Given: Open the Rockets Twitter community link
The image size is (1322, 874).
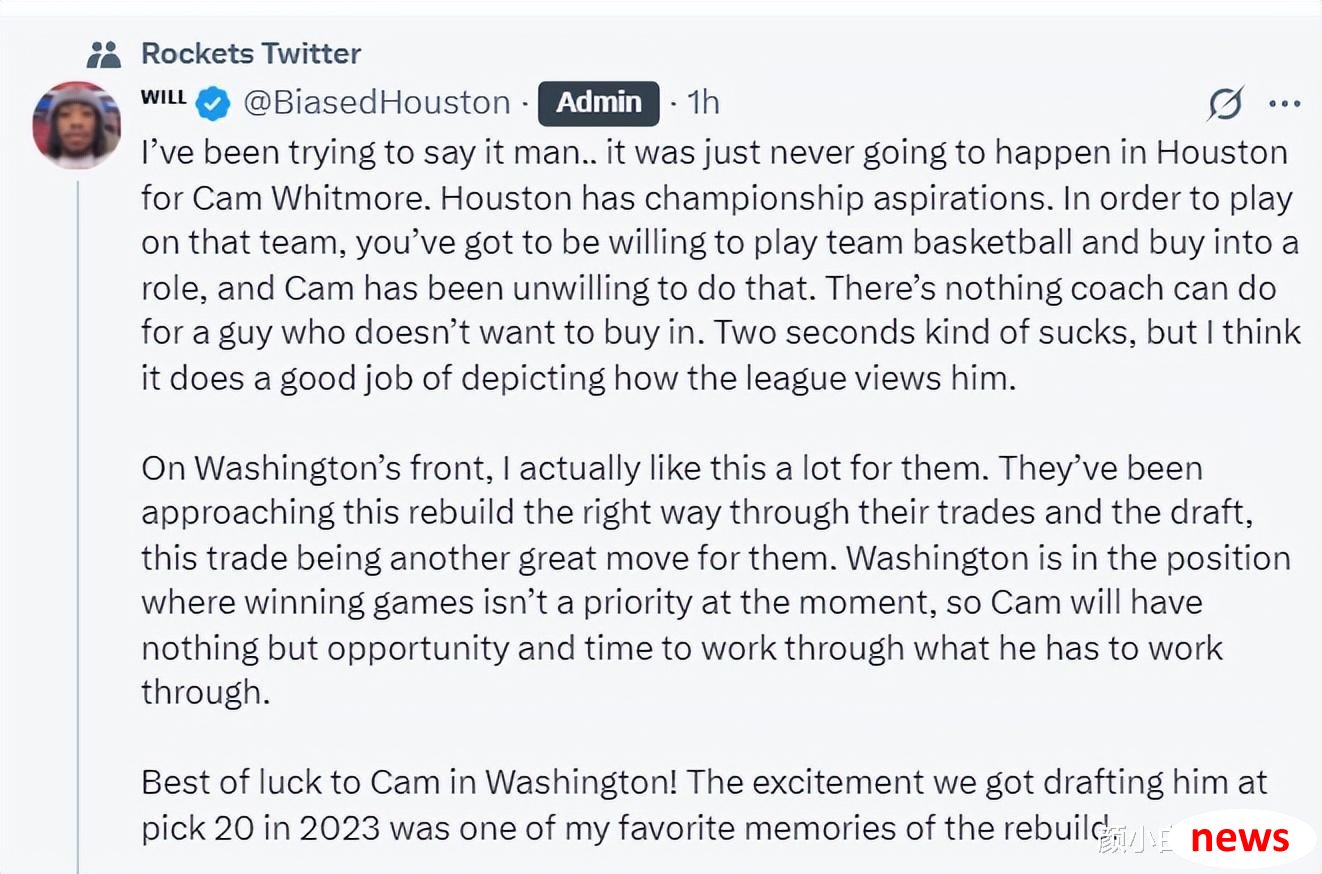Looking at the screenshot, I should 251,53.
